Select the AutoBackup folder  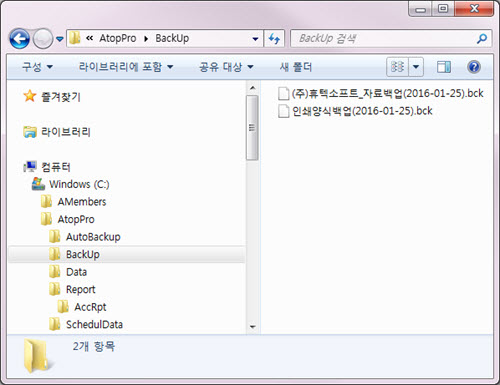pos(93,237)
